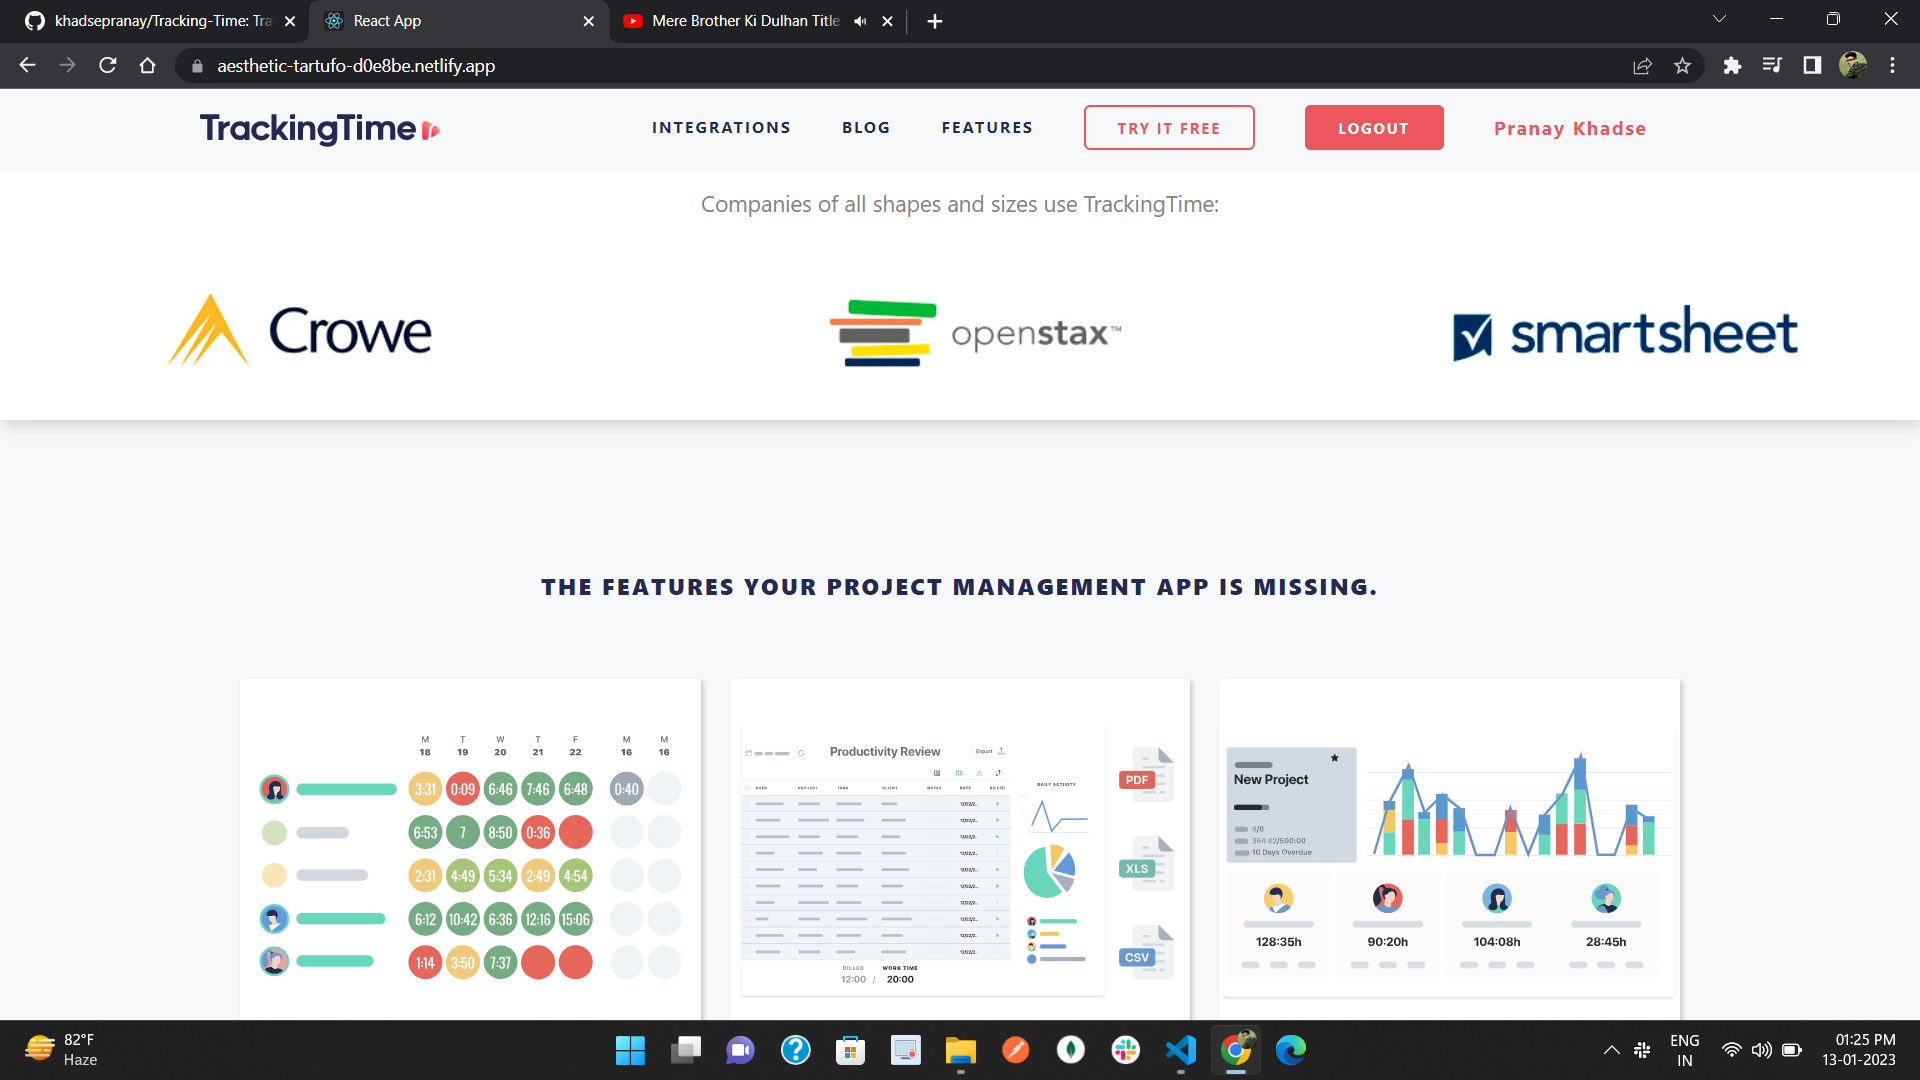Click the TRY IT FREE button

1168,128
